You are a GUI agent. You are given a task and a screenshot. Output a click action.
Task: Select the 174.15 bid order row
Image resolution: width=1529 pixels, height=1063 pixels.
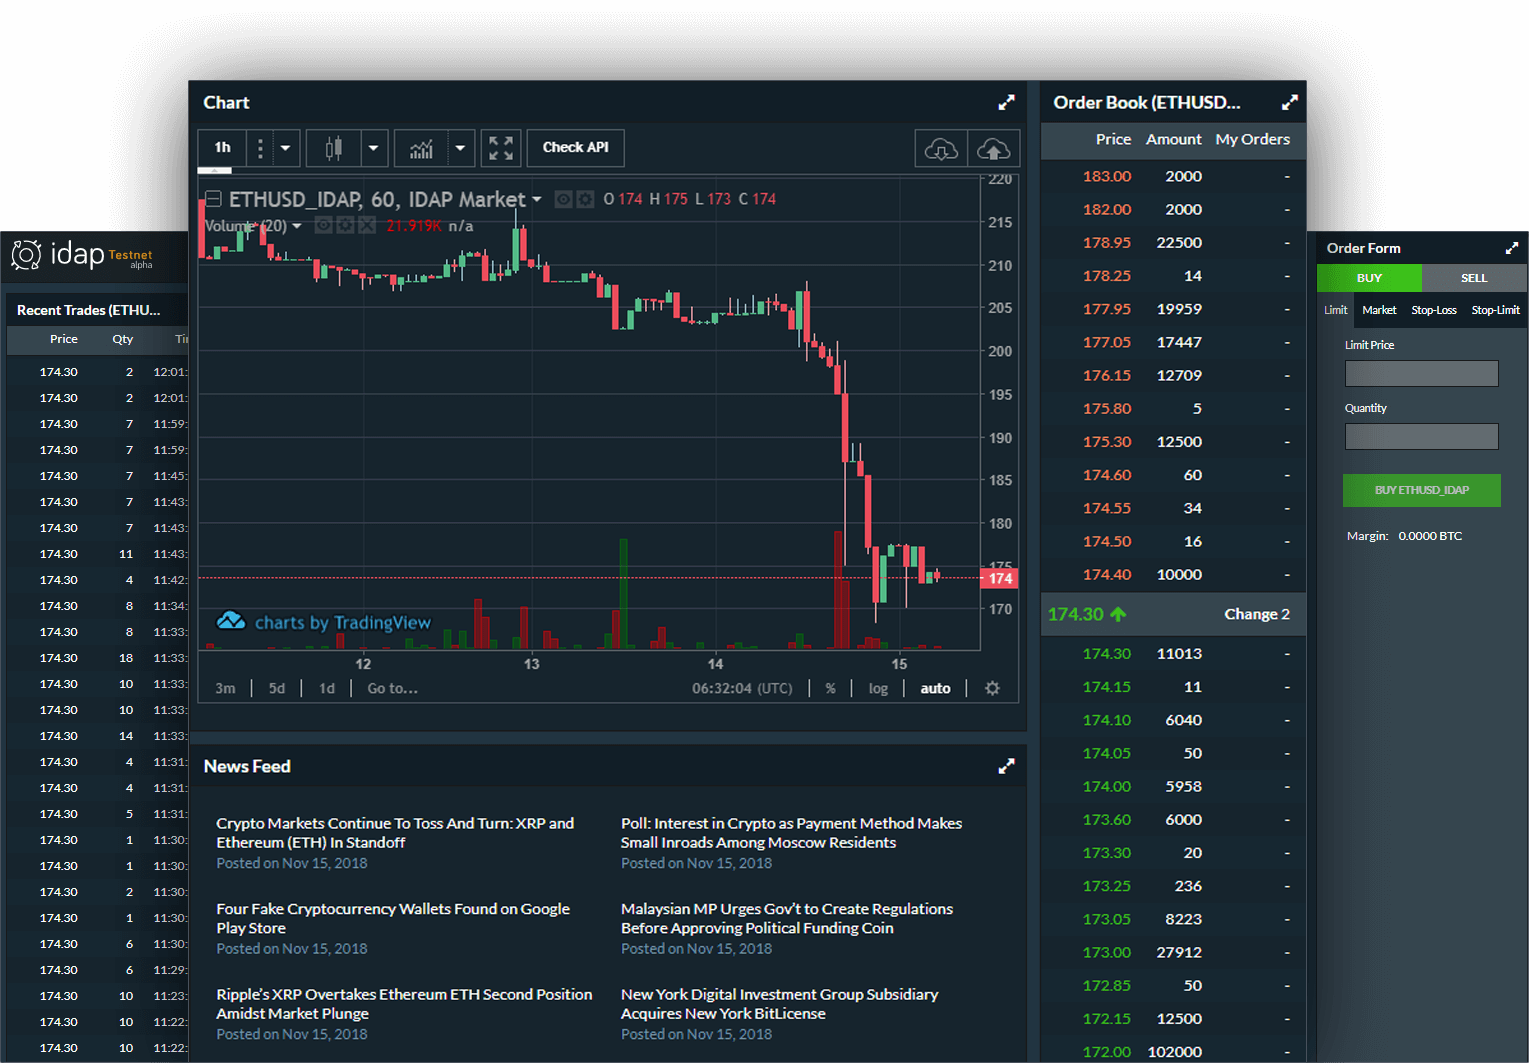tap(1173, 687)
